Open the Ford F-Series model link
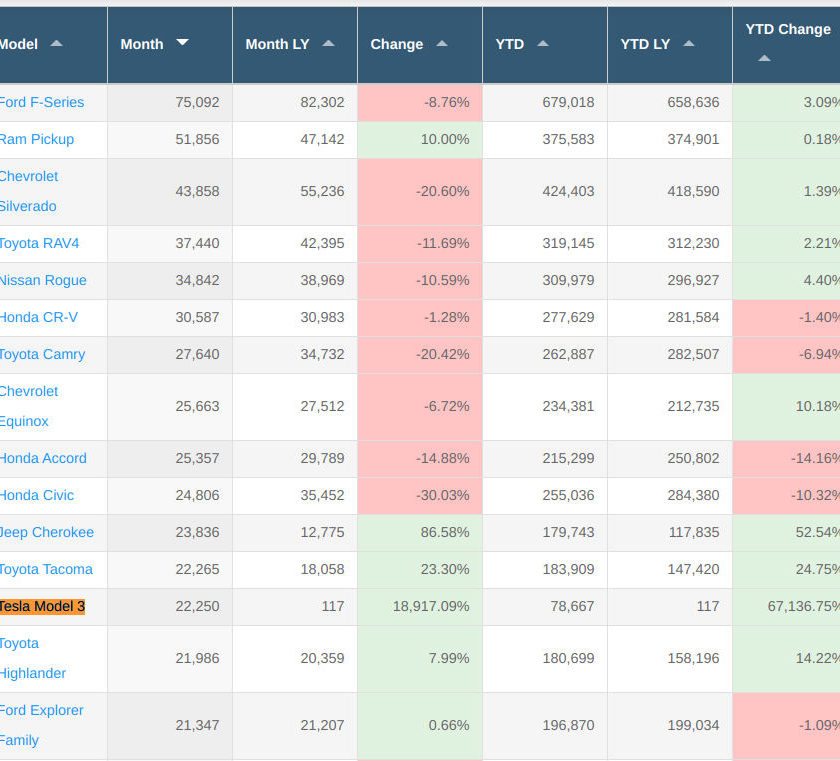840x761 pixels. pyautogui.click(x=42, y=102)
